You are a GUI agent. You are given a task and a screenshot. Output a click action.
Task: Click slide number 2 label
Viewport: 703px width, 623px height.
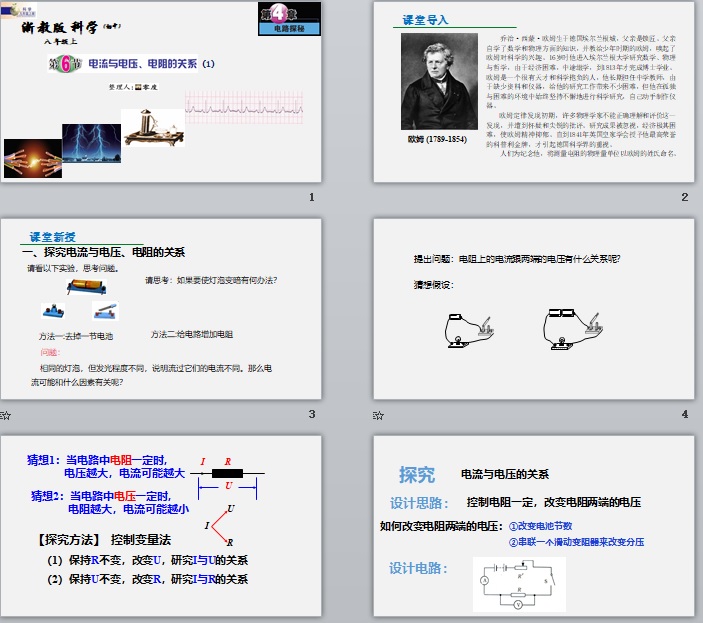684,197
